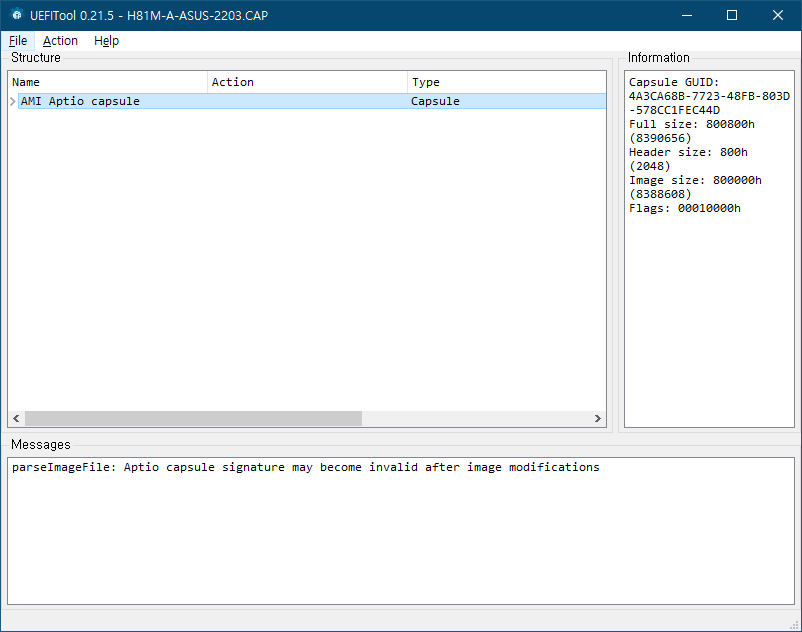Open the Help menu

pyautogui.click(x=106, y=41)
